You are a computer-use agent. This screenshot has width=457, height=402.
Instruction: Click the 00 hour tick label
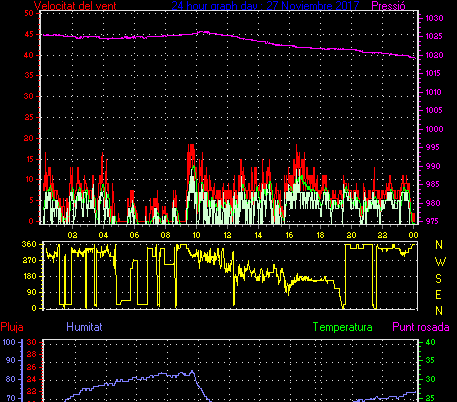pos(413,235)
